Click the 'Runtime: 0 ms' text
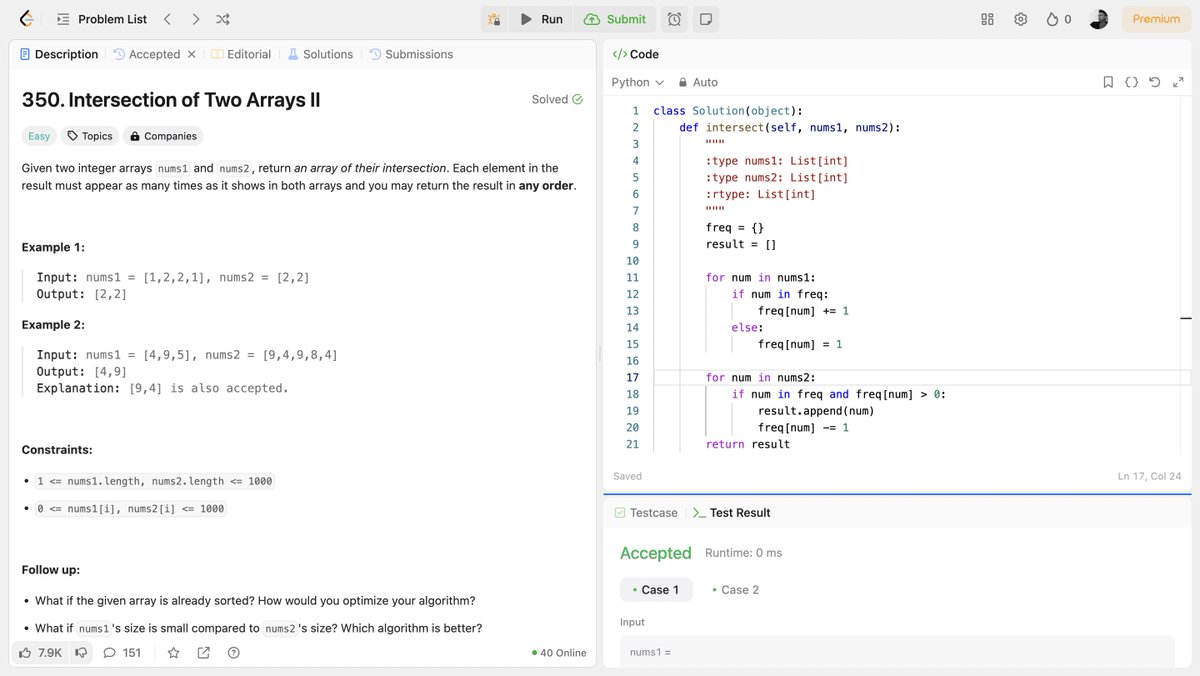 click(743, 553)
